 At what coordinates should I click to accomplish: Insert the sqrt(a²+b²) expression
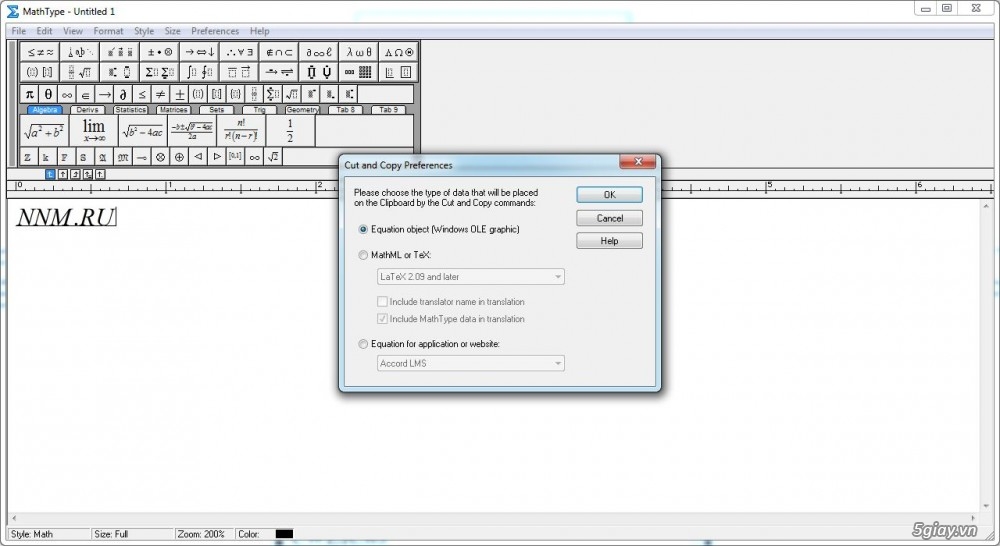tap(44, 131)
